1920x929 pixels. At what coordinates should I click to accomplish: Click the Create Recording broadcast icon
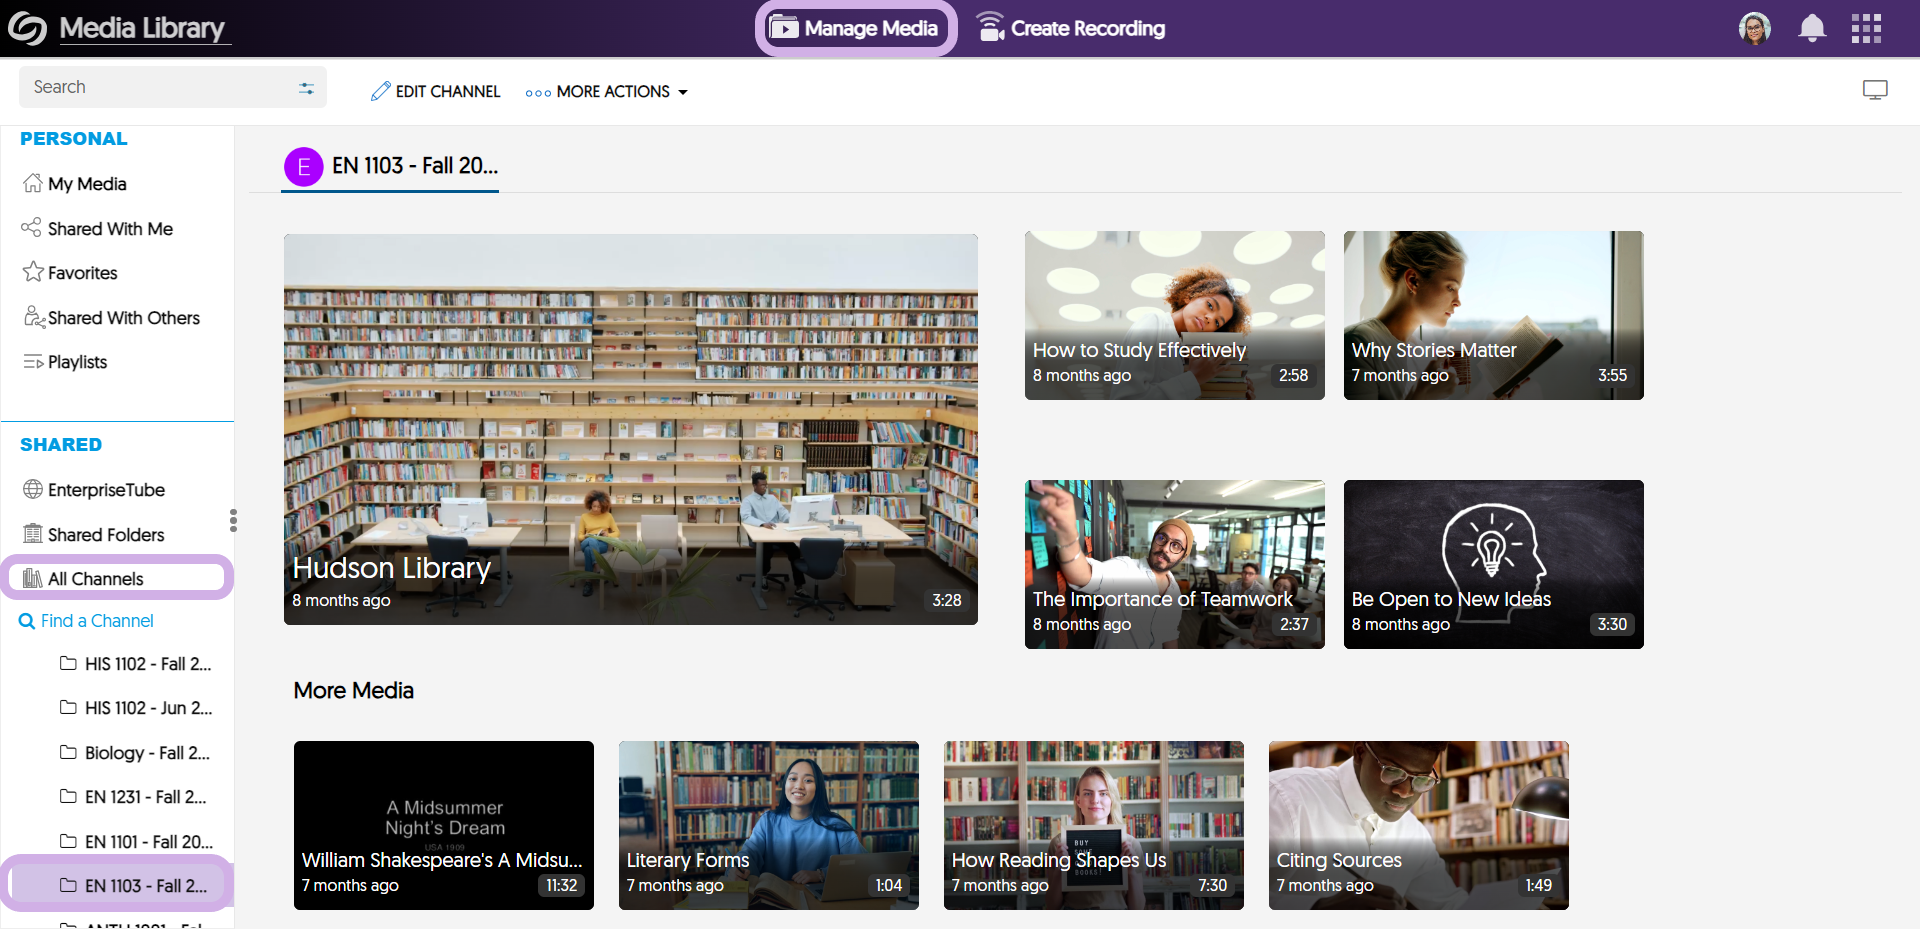(x=990, y=27)
